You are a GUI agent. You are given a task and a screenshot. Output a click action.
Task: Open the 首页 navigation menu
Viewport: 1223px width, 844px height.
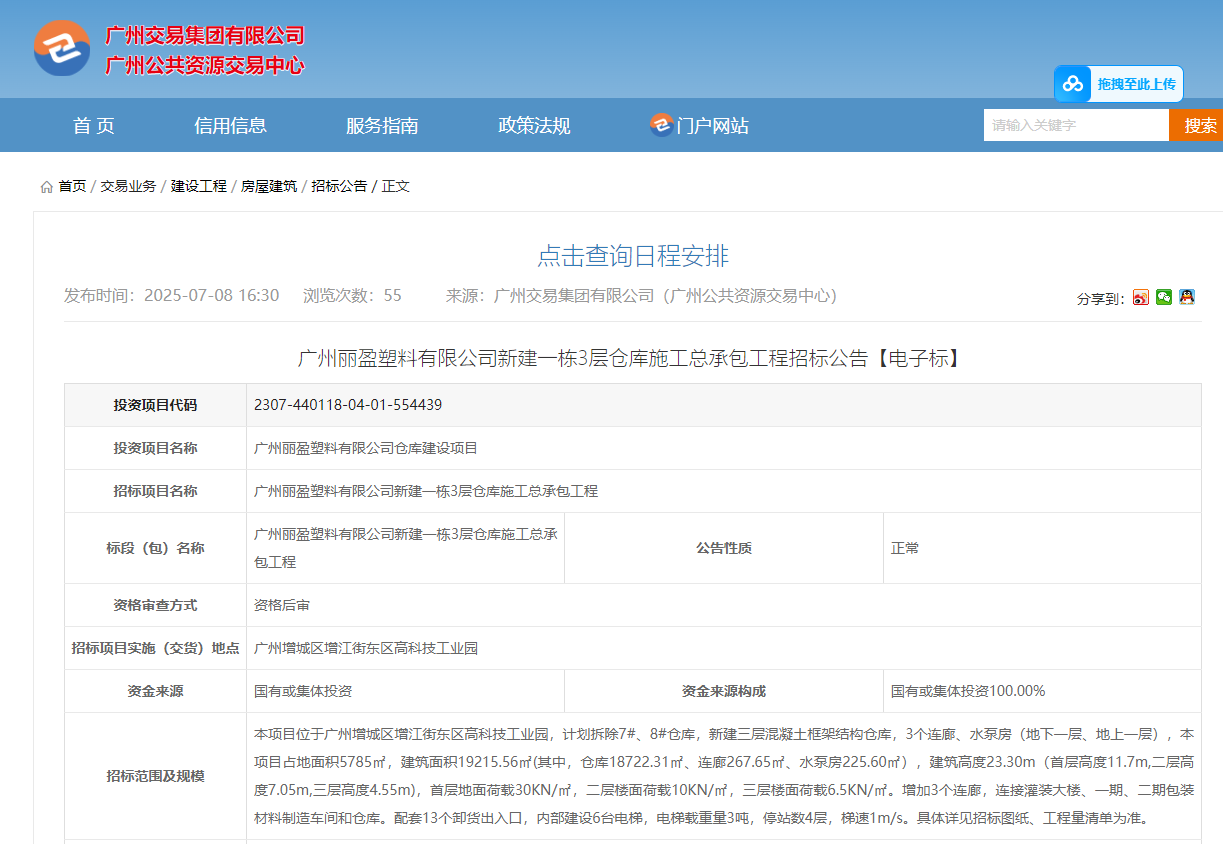point(93,125)
